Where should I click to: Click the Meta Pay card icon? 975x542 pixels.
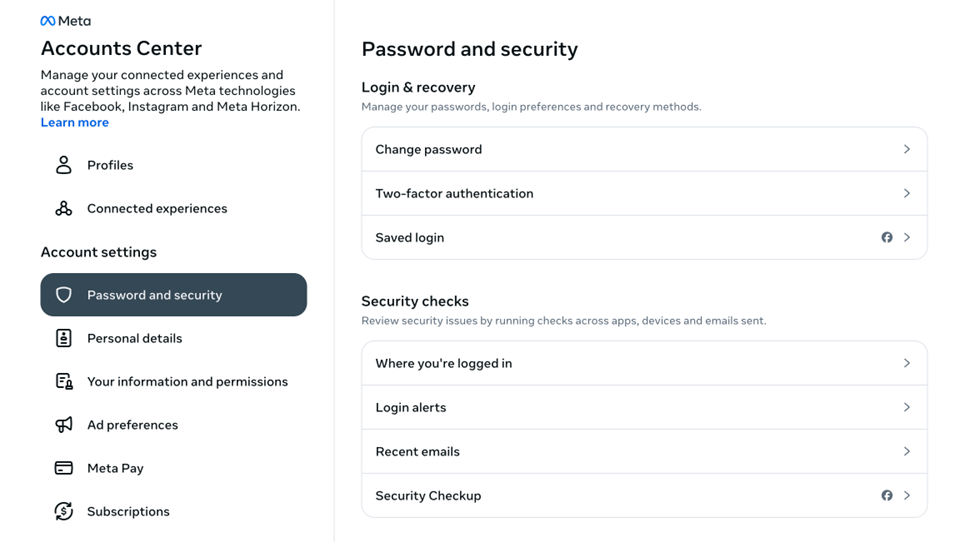coord(64,468)
